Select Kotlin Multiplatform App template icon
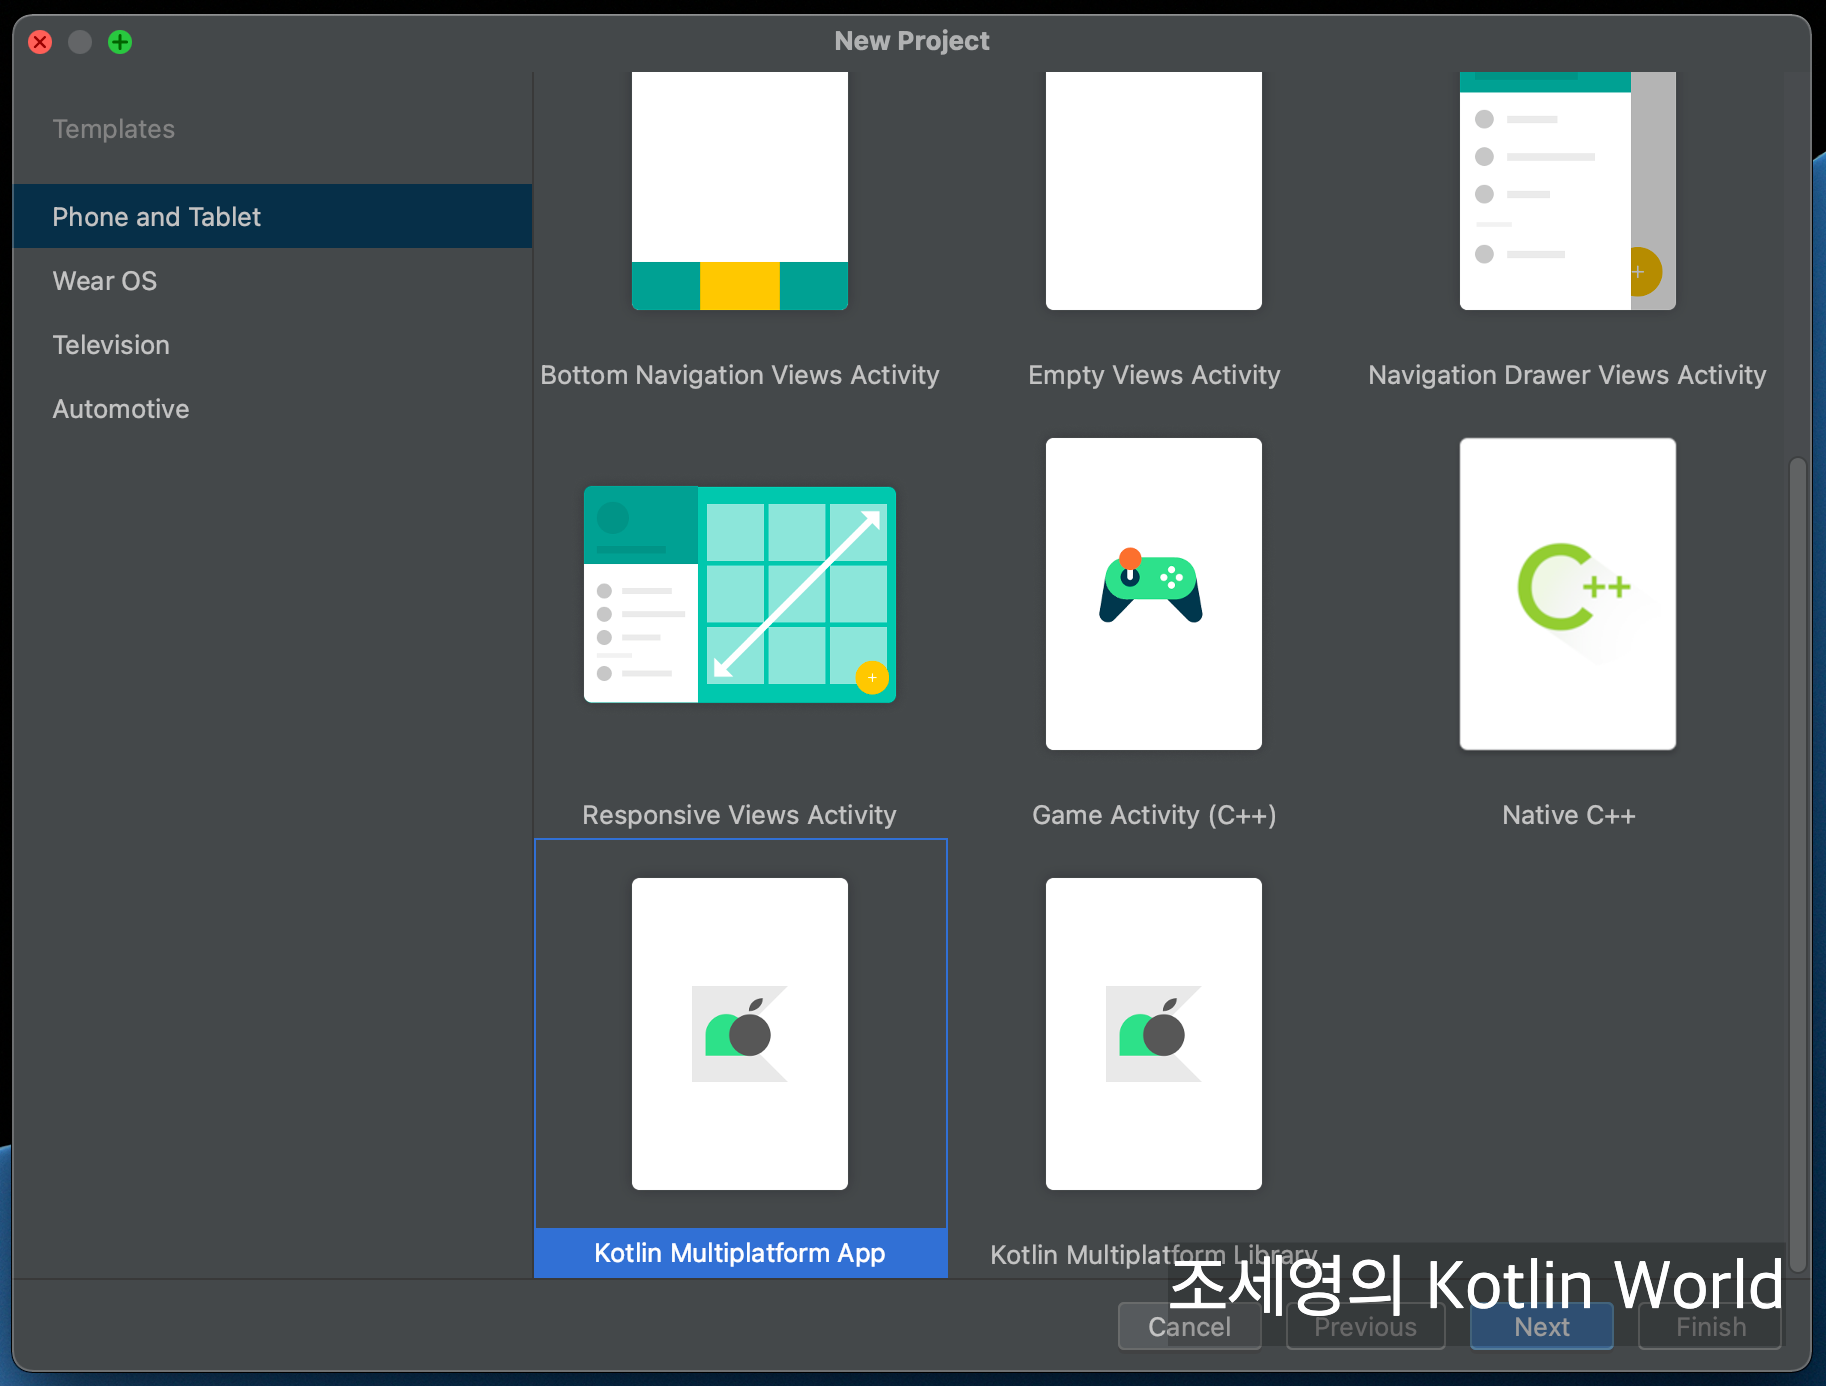The height and width of the screenshot is (1386, 1826). 740,1033
